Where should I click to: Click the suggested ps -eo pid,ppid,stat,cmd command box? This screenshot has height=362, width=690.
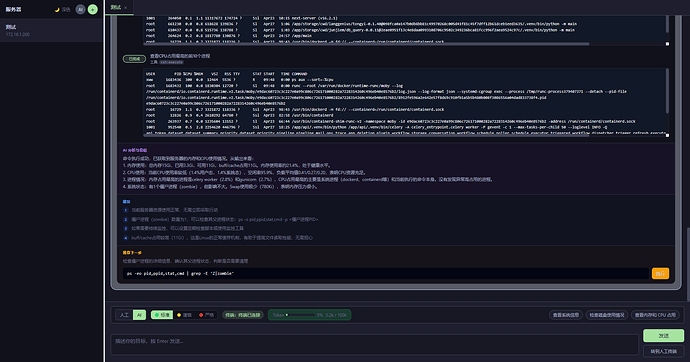point(385,274)
